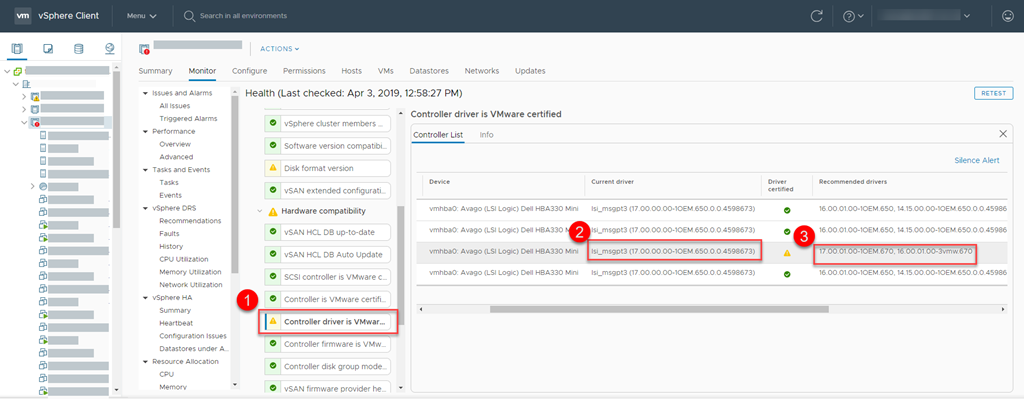Click the search magnifier icon
This screenshot has width=1024, height=399.
(x=189, y=16)
